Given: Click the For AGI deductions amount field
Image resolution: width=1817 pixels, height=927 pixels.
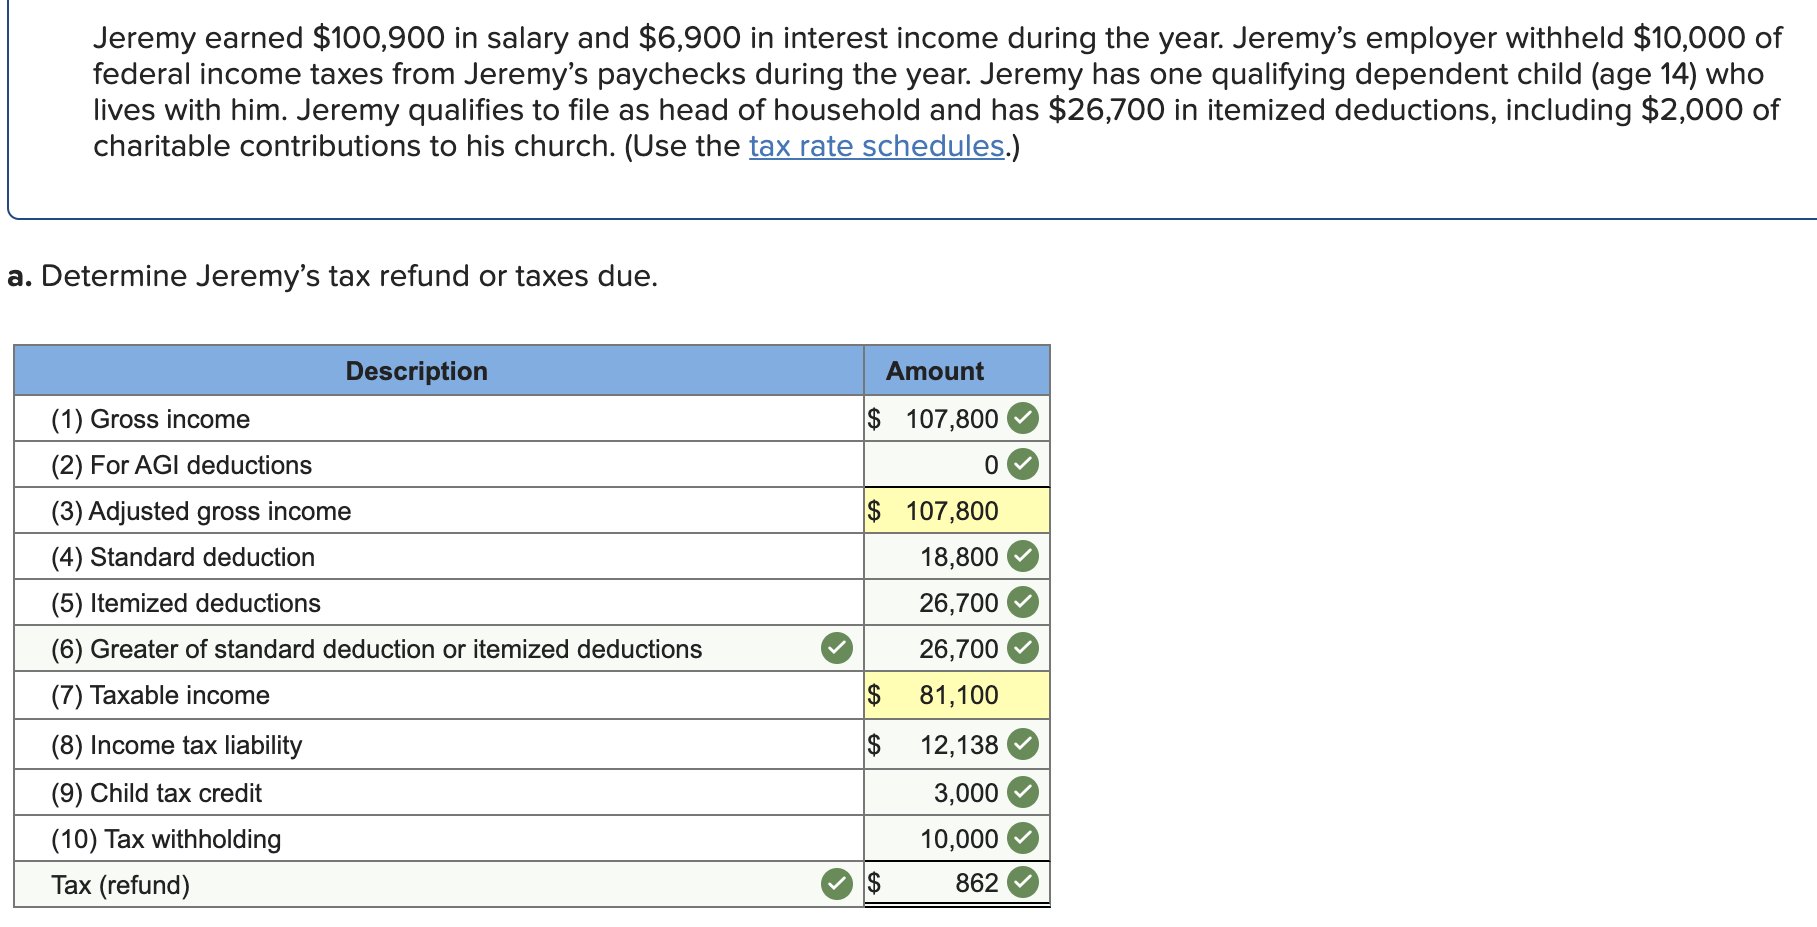Looking at the screenshot, I should [957, 464].
